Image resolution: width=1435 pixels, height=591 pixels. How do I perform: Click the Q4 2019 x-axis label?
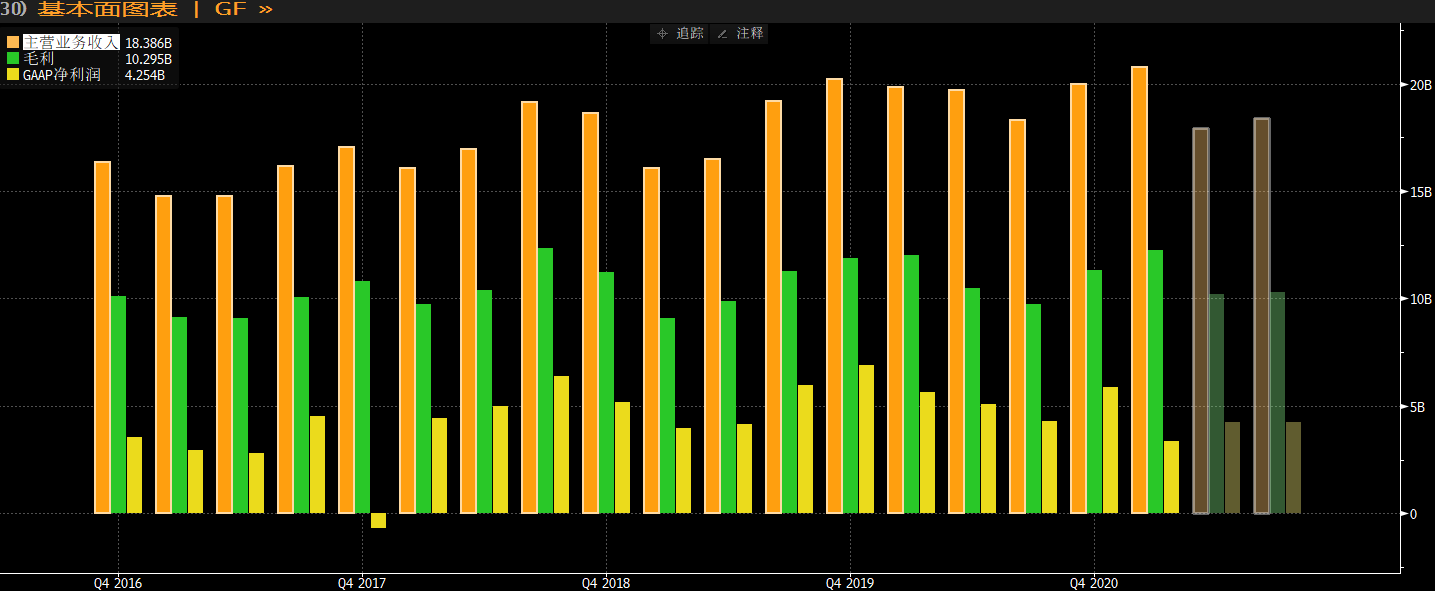[850, 583]
